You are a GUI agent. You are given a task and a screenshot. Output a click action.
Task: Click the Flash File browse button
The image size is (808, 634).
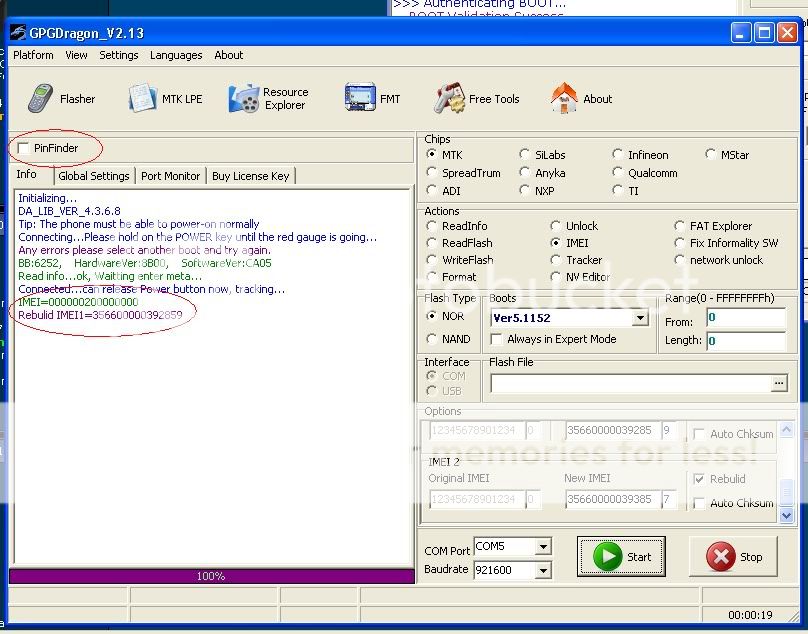point(779,383)
